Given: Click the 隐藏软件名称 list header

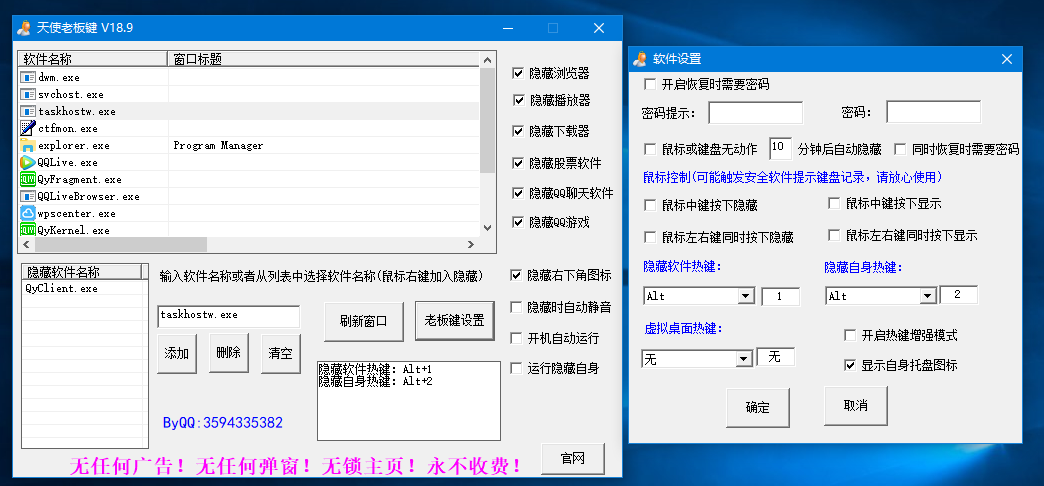Looking at the screenshot, I should point(82,272).
